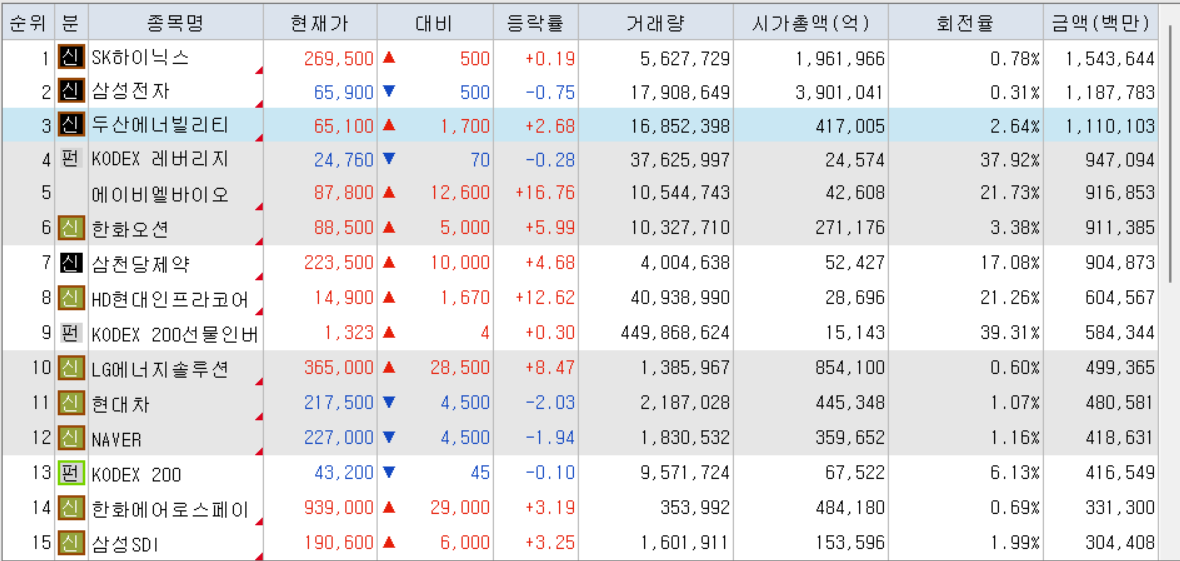Screen dimensions: 1180x561
Task: Sort by 등락률 column header
Action: (x=535, y=23)
